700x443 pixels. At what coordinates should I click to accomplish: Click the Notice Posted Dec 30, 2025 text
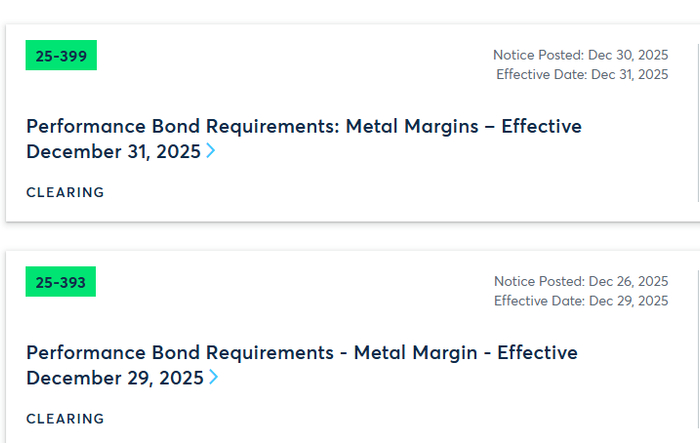click(580, 55)
